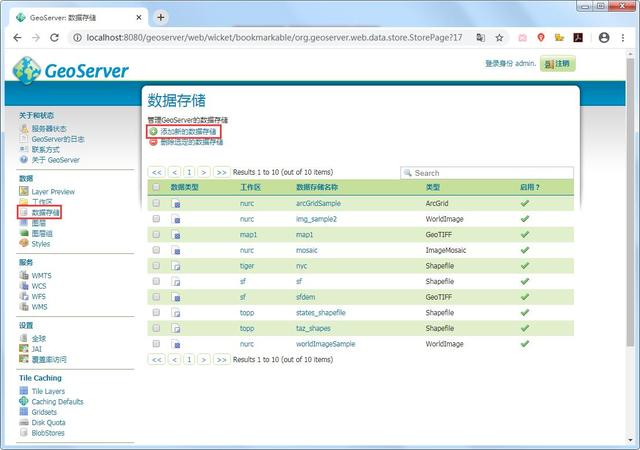Open the WFS service settings item
The height and width of the screenshot is (450, 640).
click(x=39, y=296)
